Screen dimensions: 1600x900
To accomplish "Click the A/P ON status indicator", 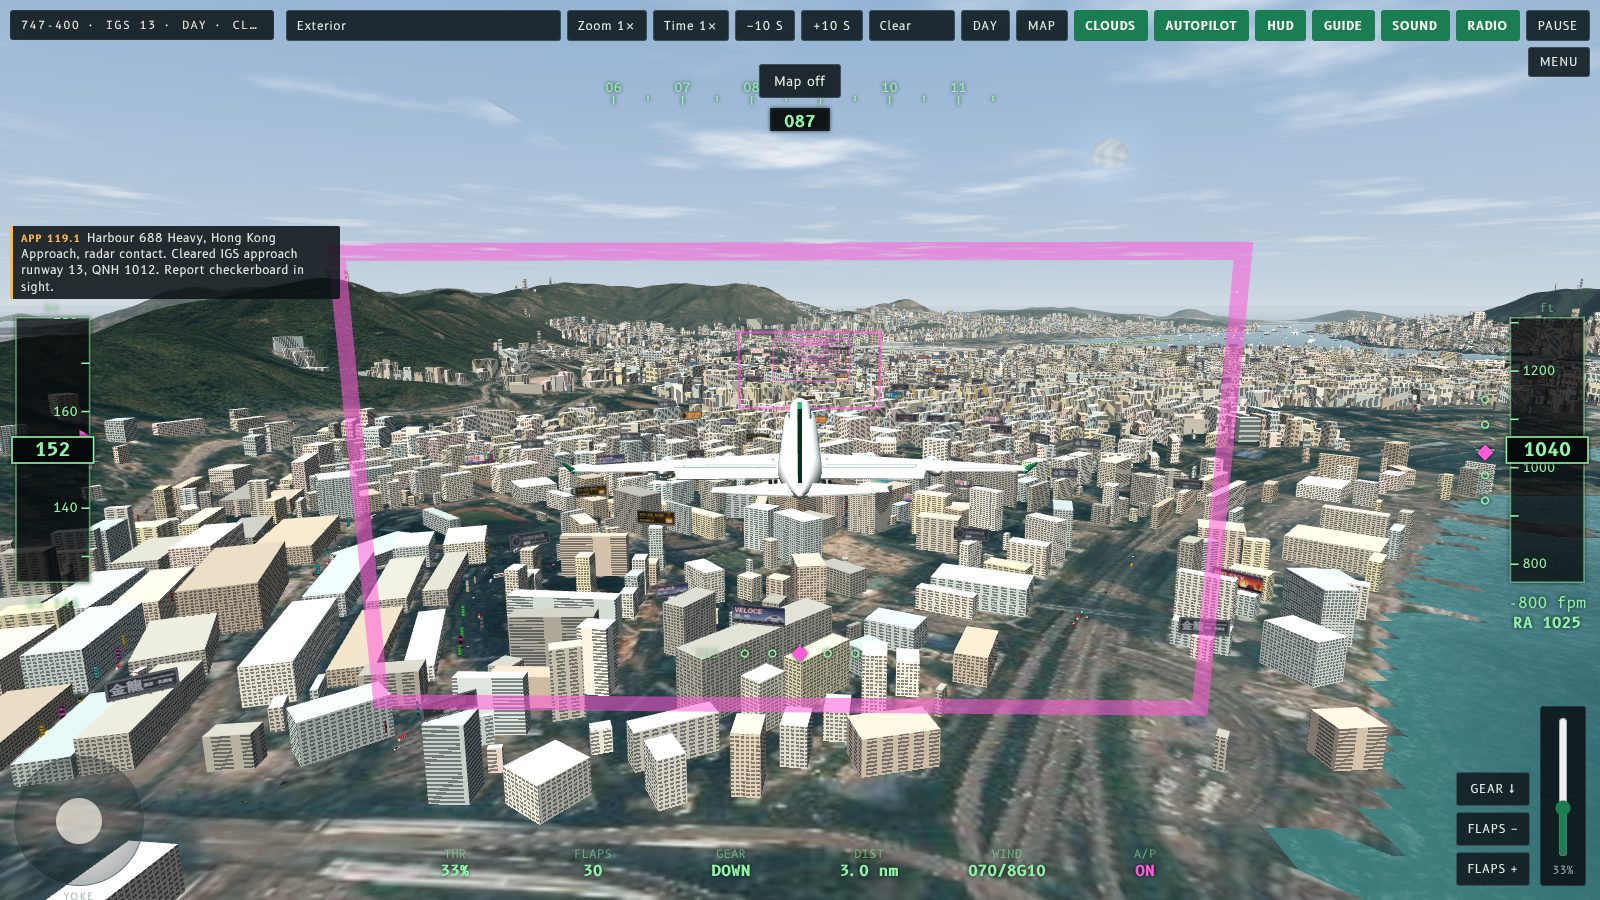I will 1145,871.
